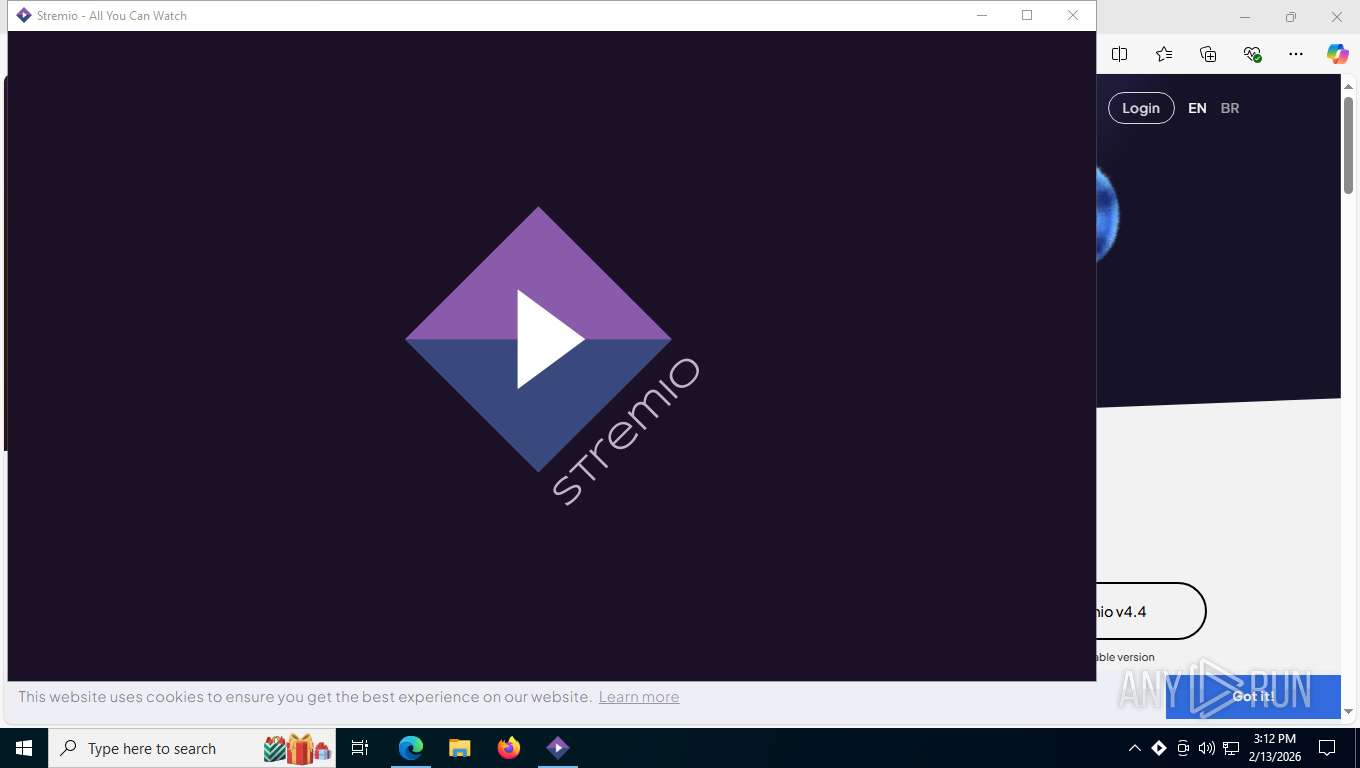Open Copilot icon in Edge toolbar
Viewport: 1360px width, 768px height.
[1338, 54]
